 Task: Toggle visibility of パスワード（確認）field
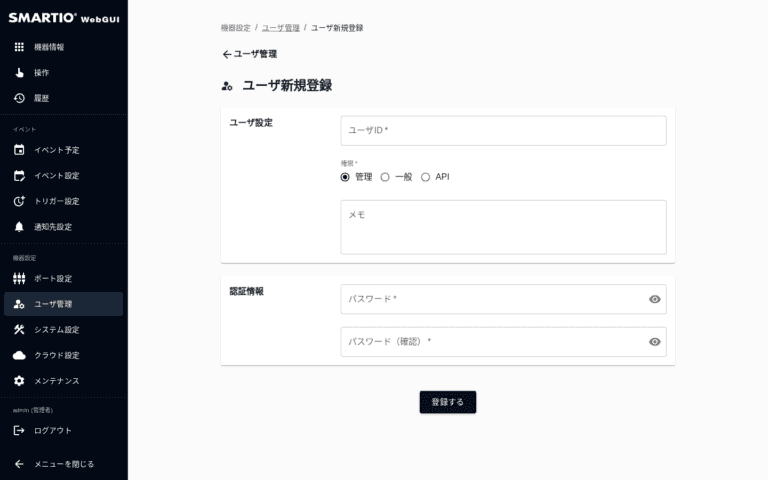(x=654, y=342)
